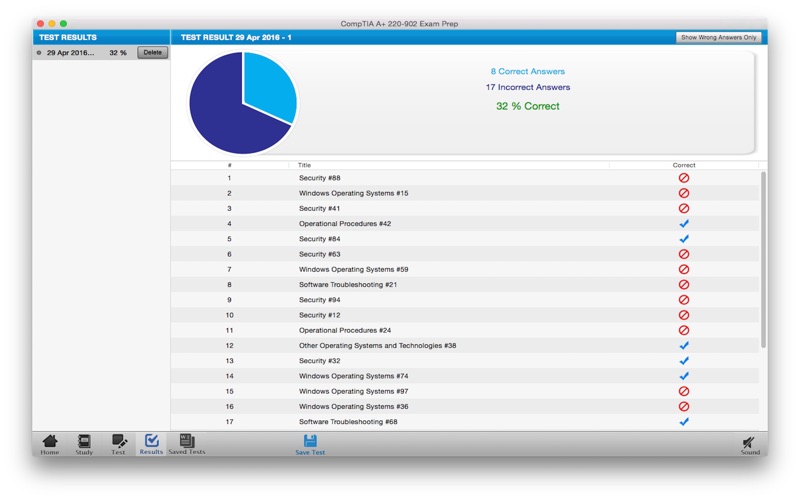Click checkmark for Software Troubleshooting #68
This screenshot has width=800, height=500.
point(684,421)
